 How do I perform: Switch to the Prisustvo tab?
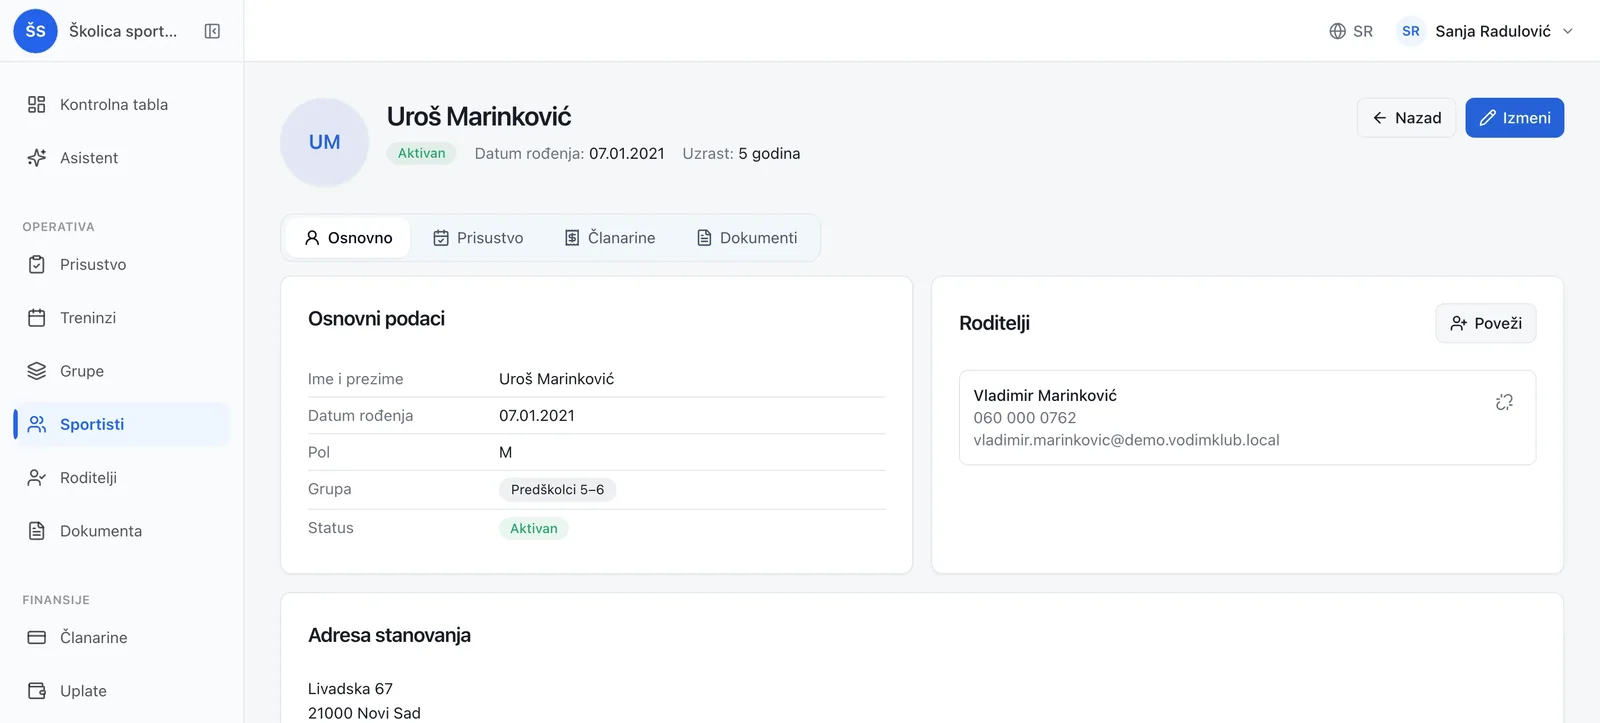click(478, 238)
